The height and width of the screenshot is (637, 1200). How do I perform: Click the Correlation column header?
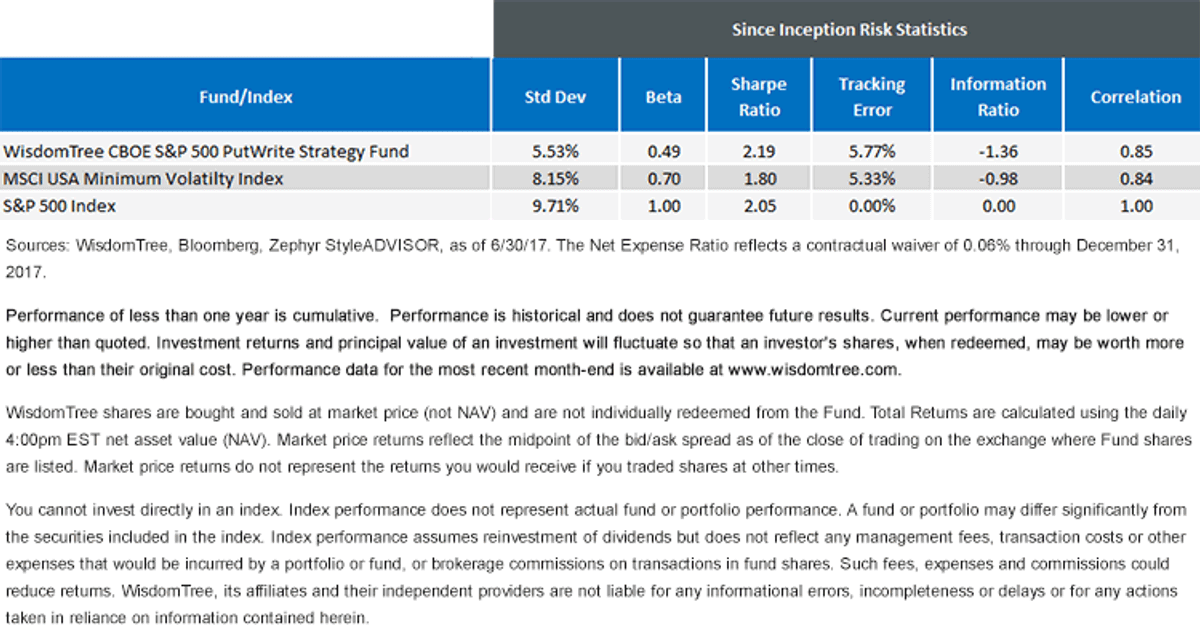tap(1135, 97)
